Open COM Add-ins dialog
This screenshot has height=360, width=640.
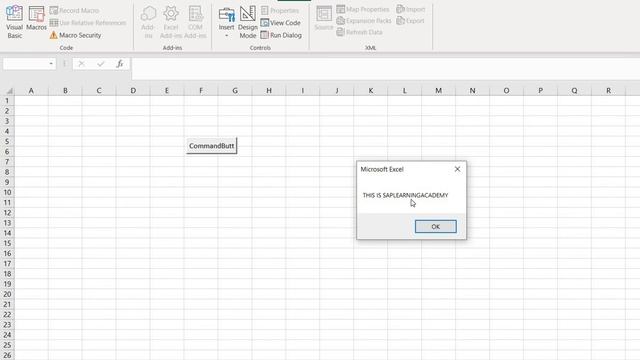195,22
